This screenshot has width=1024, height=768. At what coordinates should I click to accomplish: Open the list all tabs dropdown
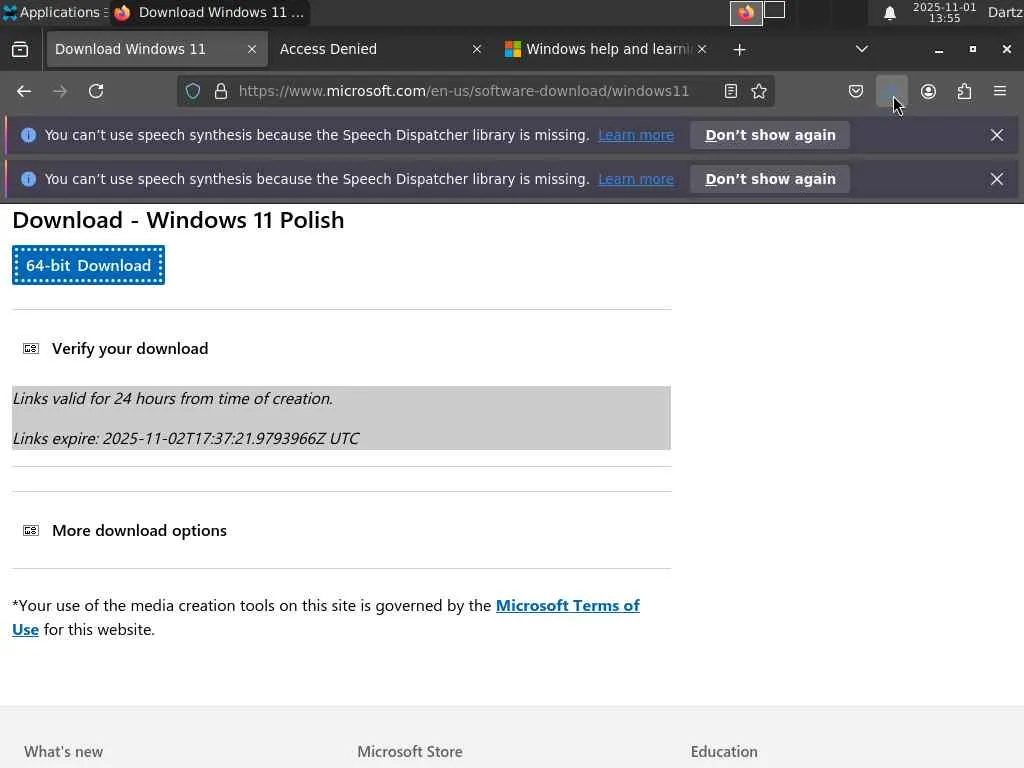point(862,48)
